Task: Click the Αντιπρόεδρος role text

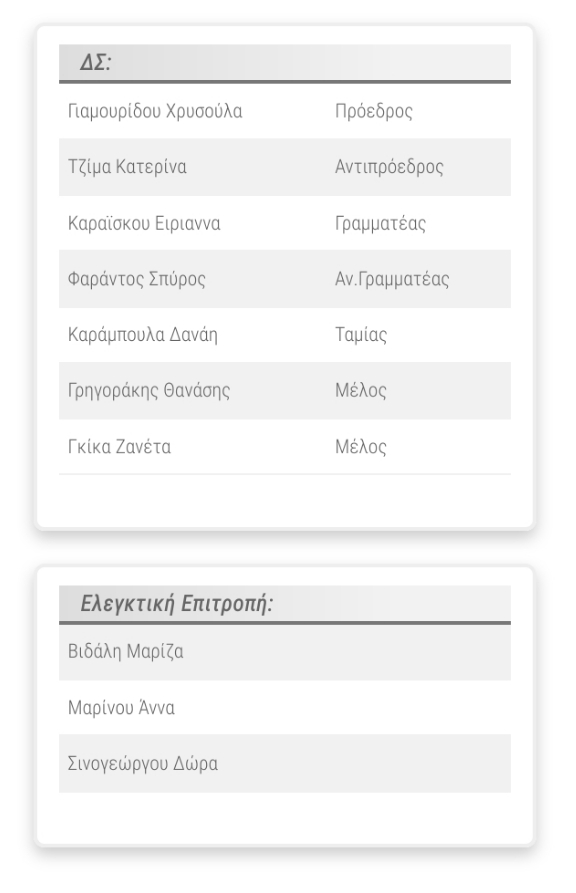Action: coord(389,167)
